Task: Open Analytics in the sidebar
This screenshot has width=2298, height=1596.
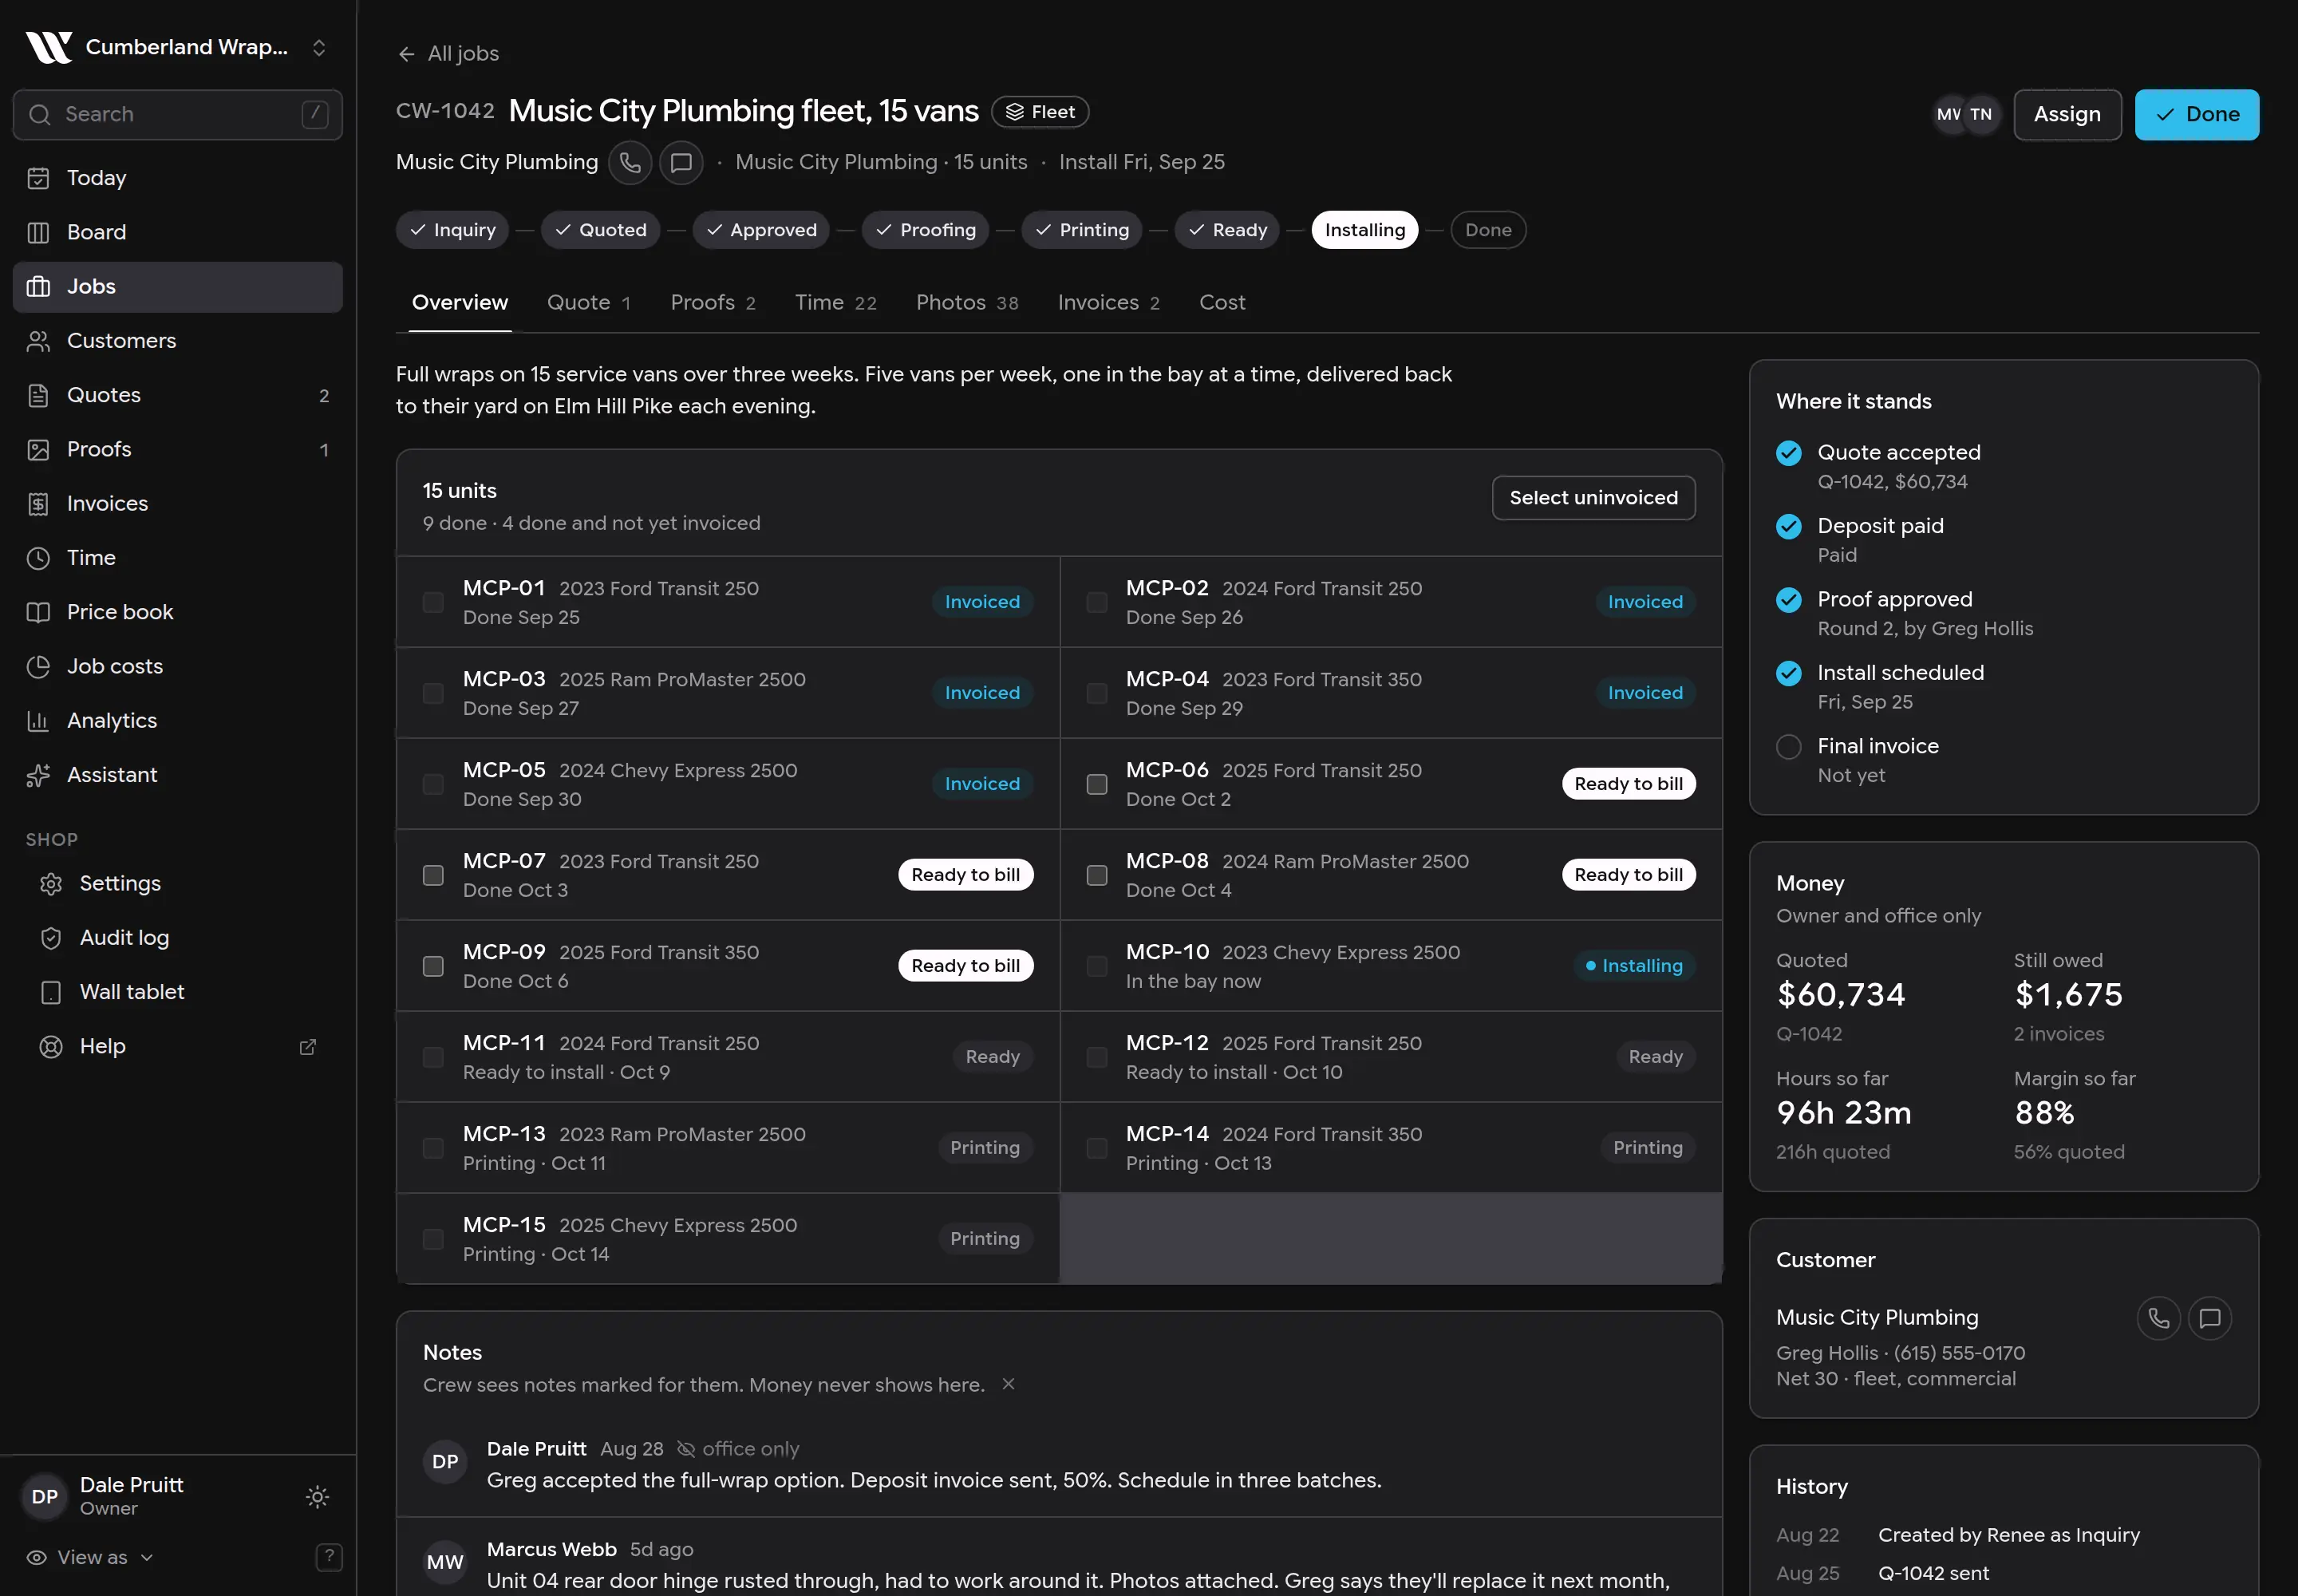Action: [x=177, y=720]
